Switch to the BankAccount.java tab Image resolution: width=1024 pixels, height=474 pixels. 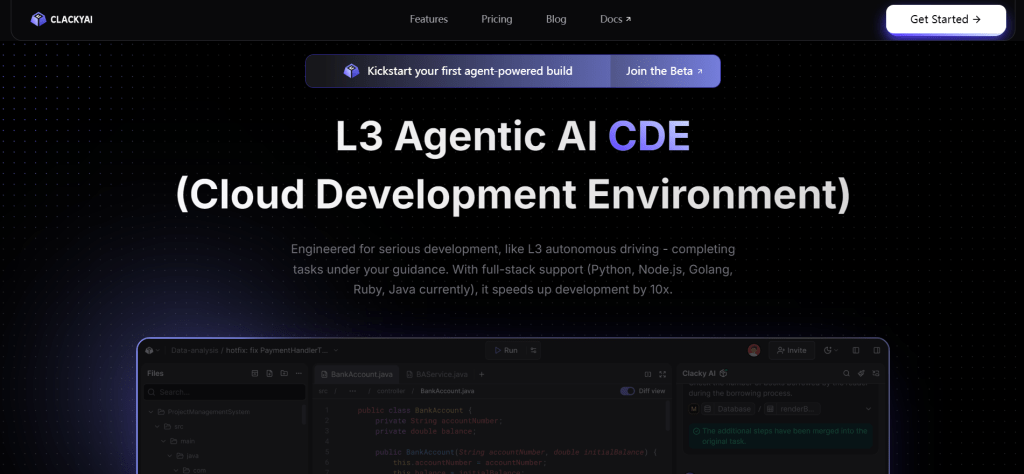(x=356, y=374)
